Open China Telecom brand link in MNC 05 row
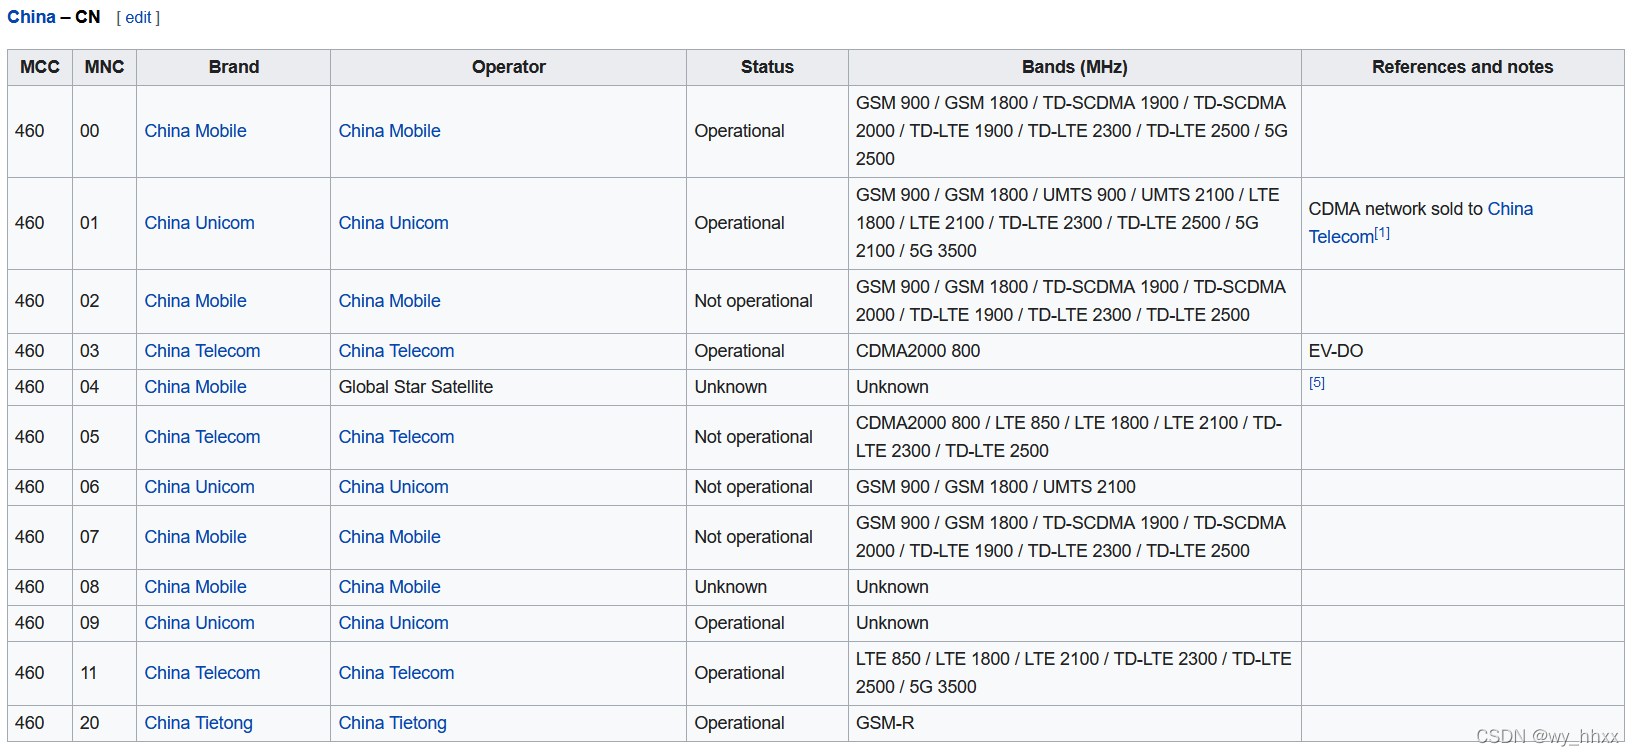This screenshot has height=756, width=1634. pyautogui.click(x=202, y=437)
